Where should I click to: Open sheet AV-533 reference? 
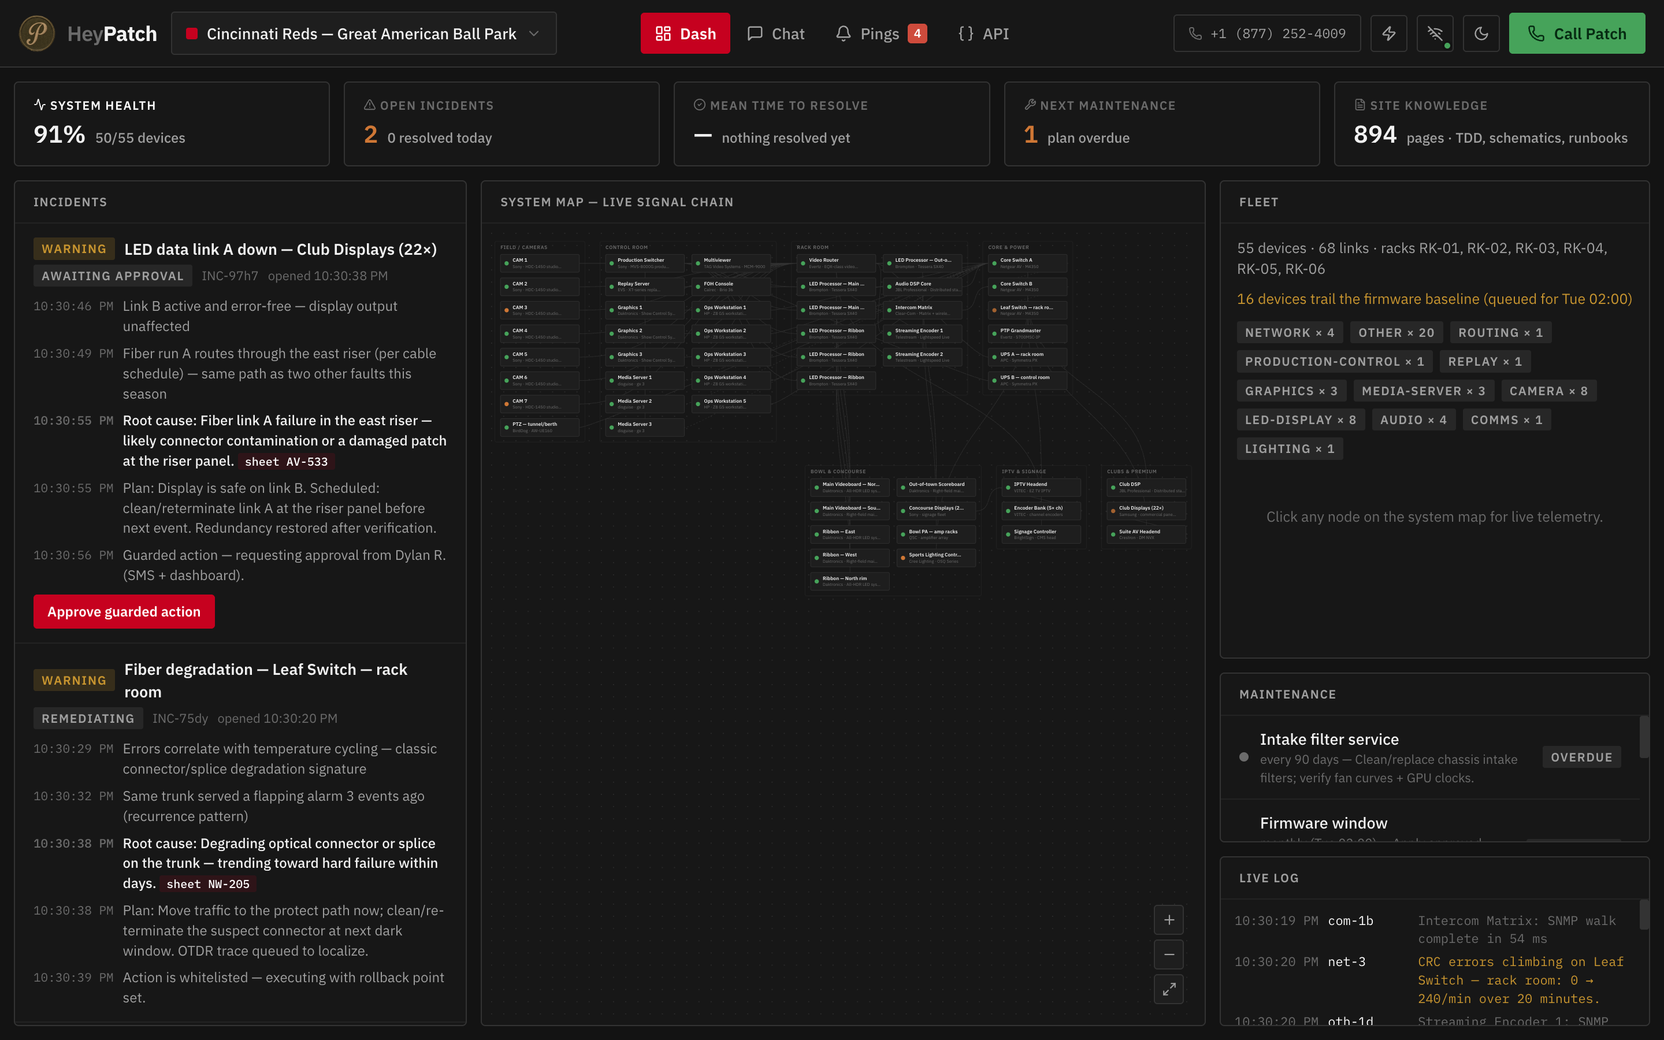point(286,462)
